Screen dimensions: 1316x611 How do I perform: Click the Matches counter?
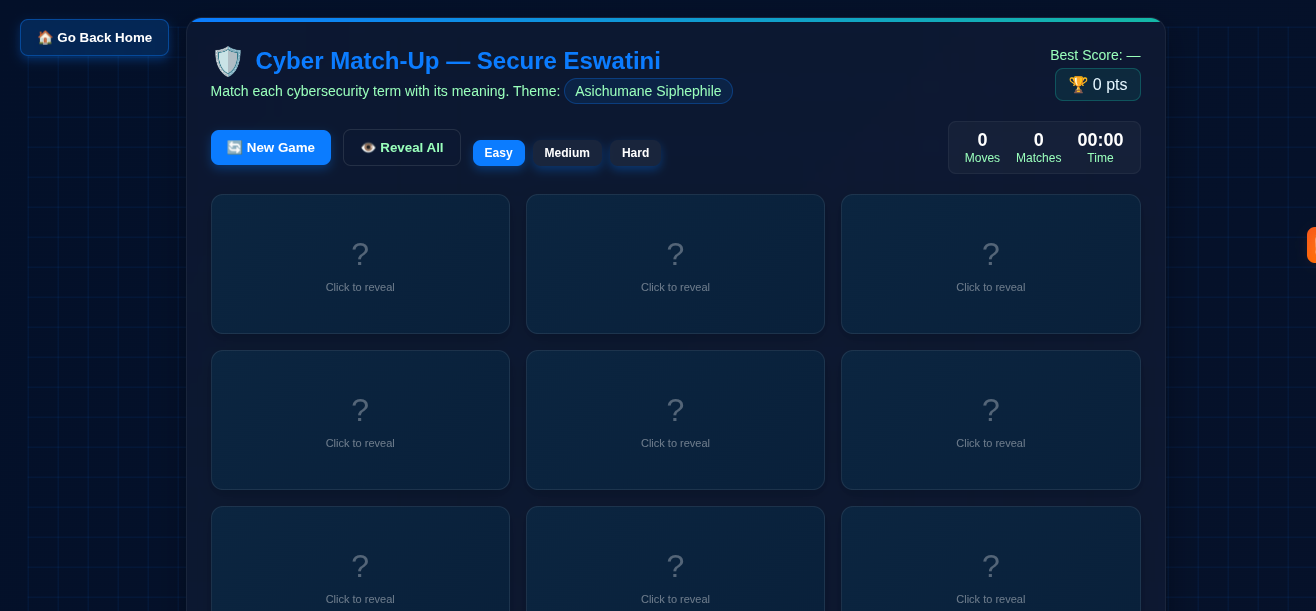click(x=1038, y=148)
